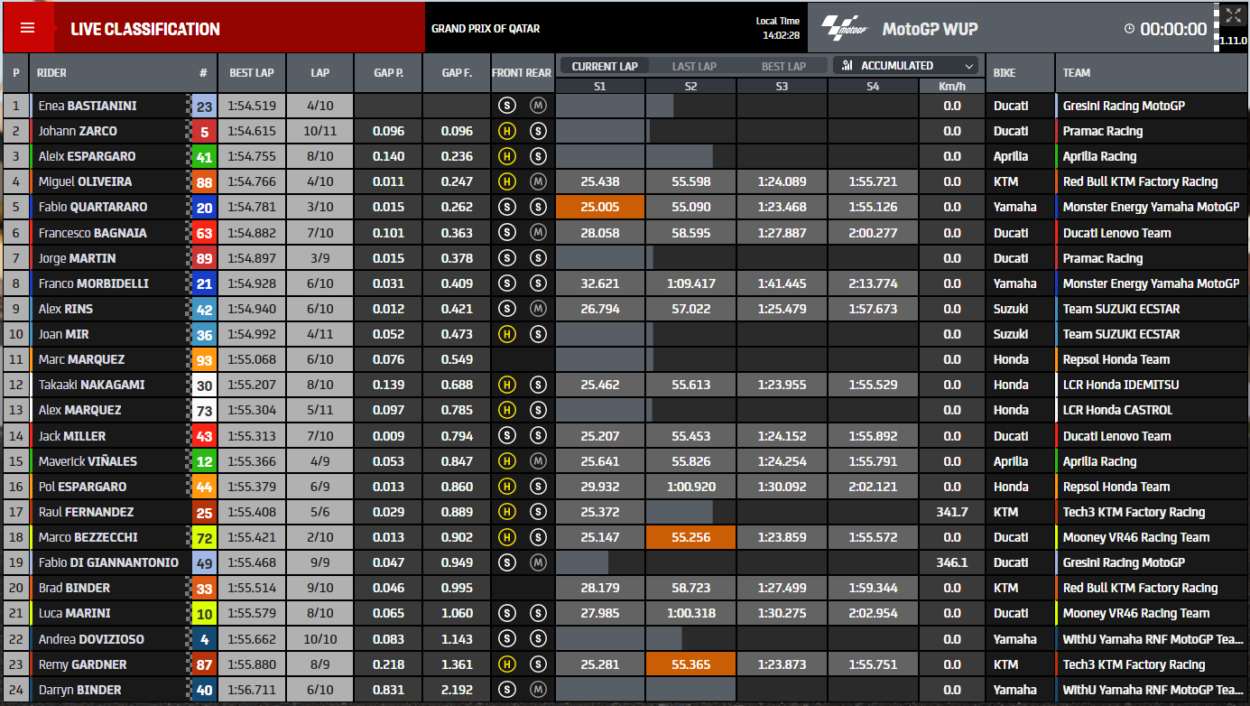Click the 346.1 speed value

click(x=952, y=563)
